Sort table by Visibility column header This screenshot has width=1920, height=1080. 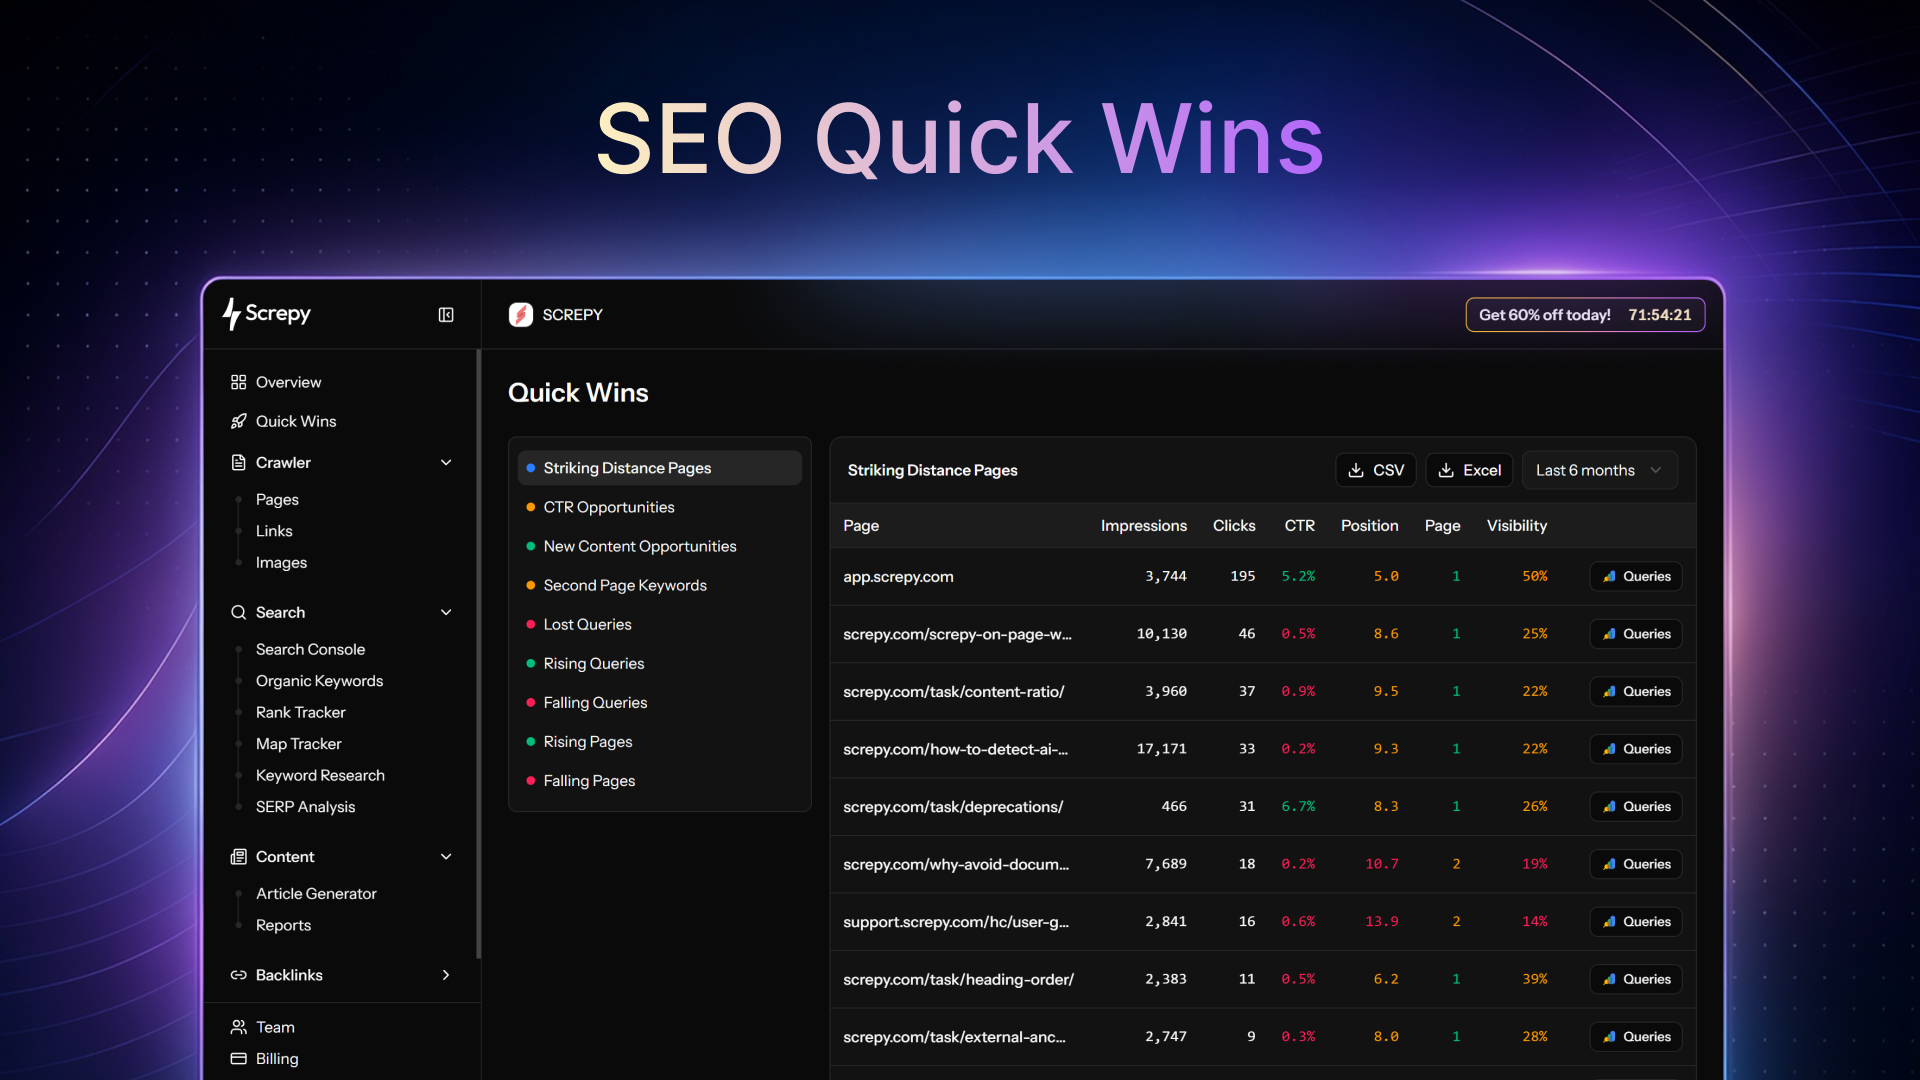click(x=1517, y=526)
